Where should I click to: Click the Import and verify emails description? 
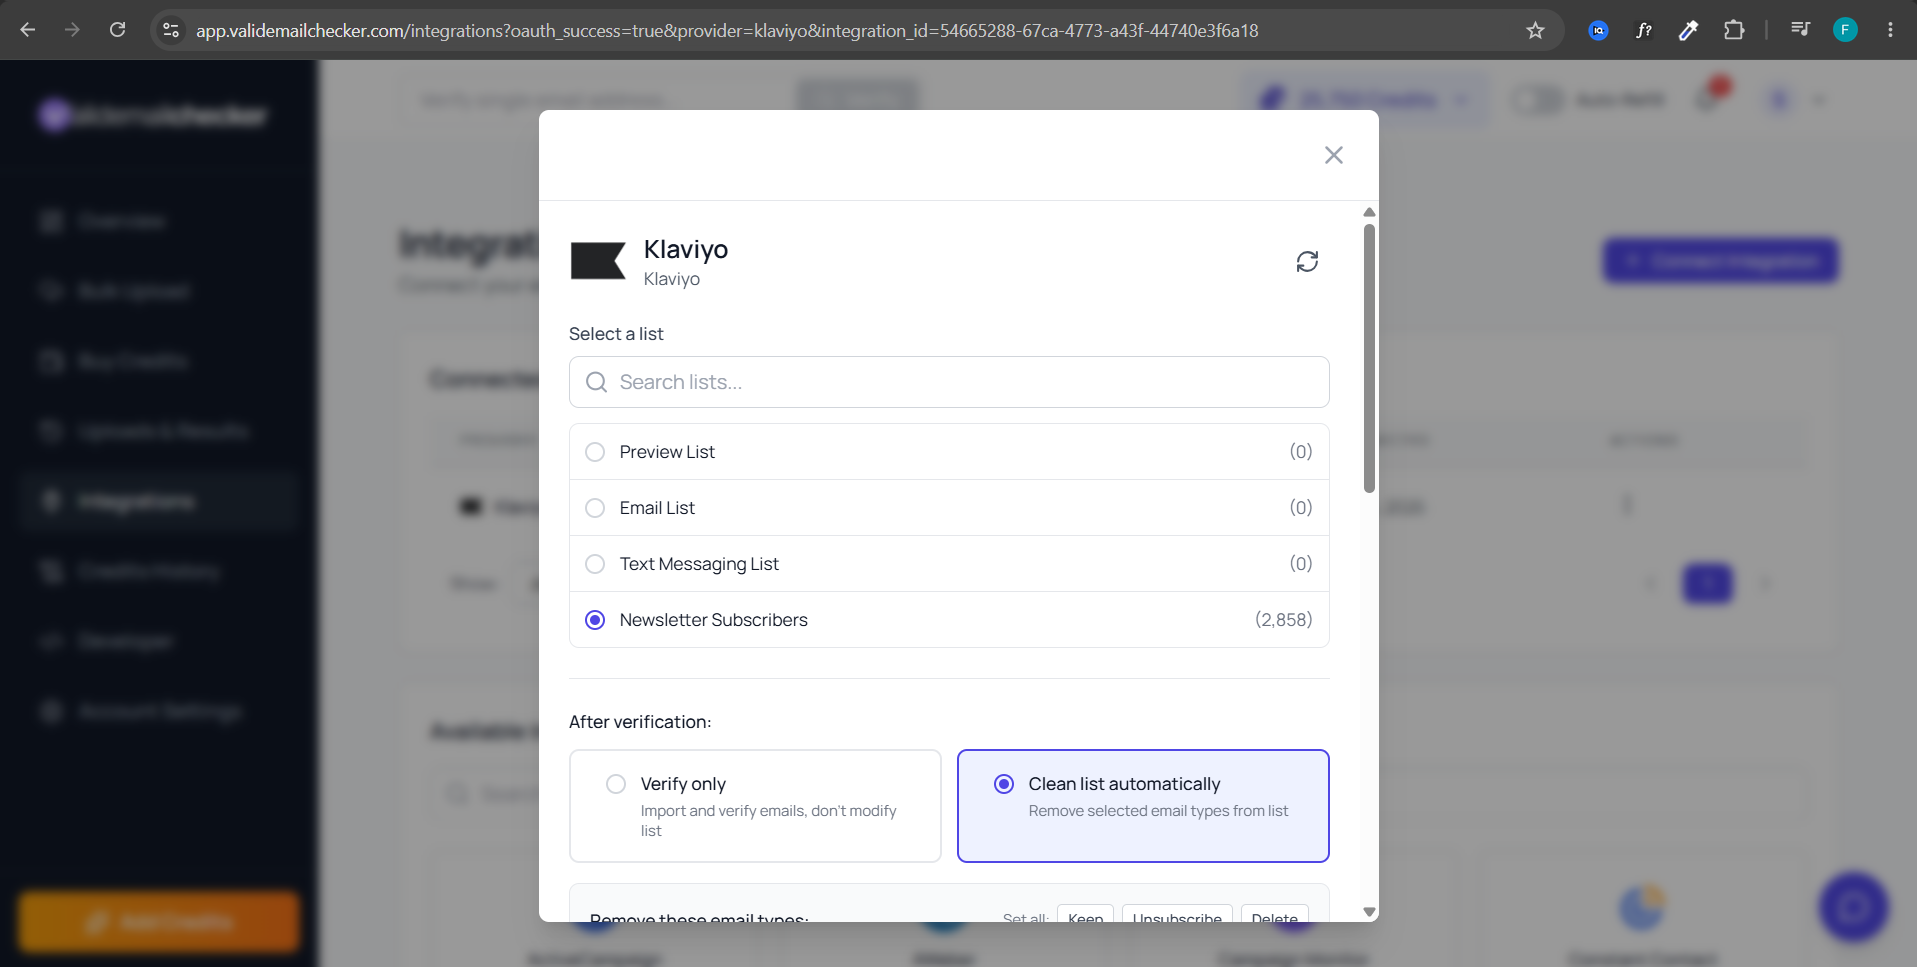tap(768, 821)
